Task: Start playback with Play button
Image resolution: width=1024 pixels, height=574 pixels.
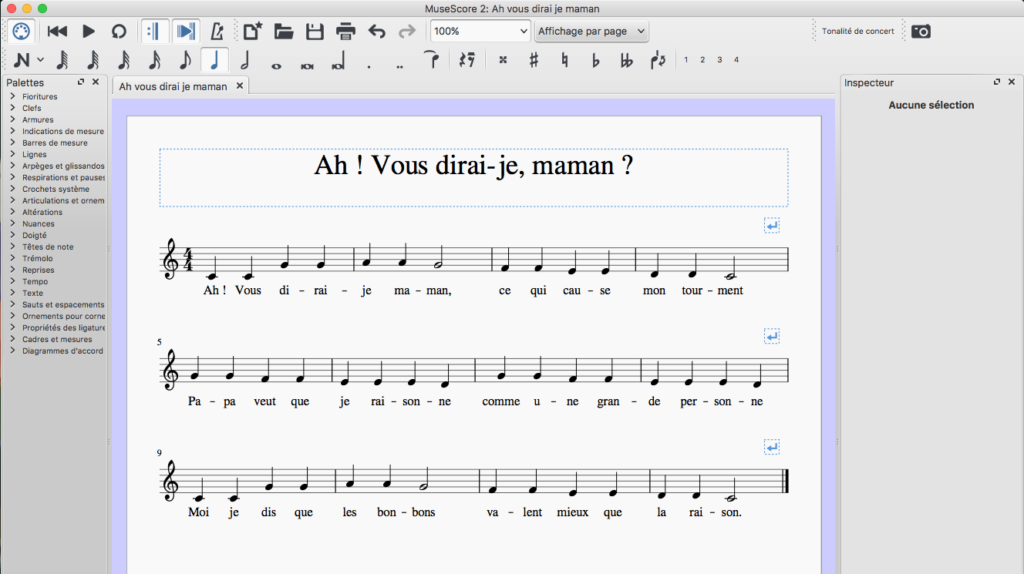Action: tap(88, 31)
